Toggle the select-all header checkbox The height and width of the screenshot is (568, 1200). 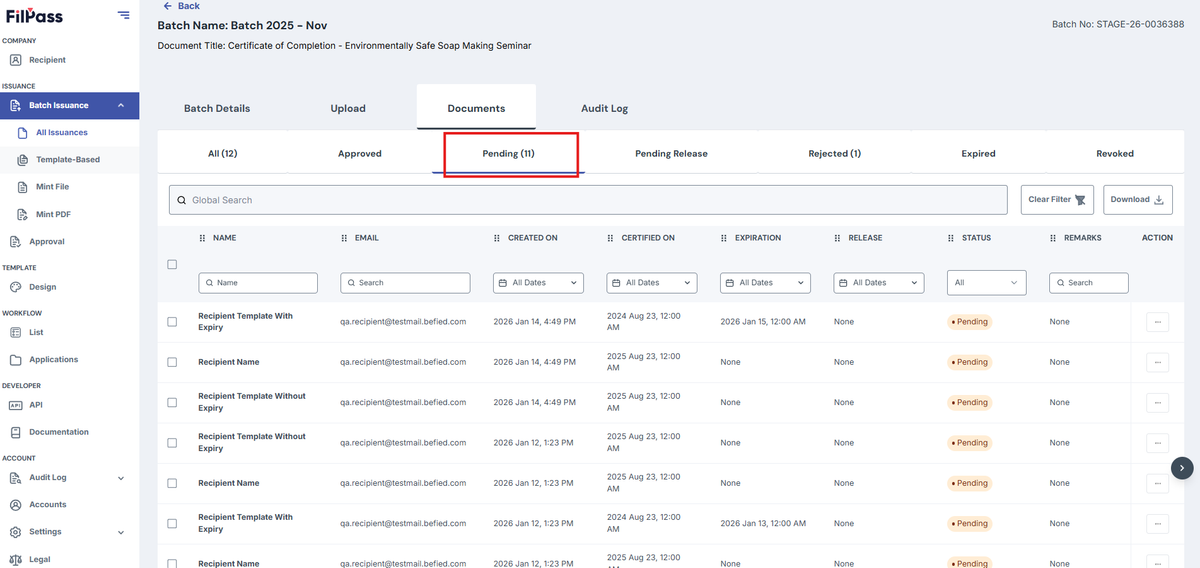click(172, 264)
